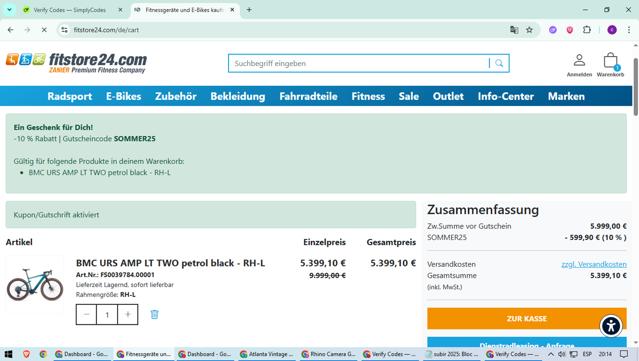Open the Chrome profile avatar
639x361 pixels.
click(x=612, y=30)
